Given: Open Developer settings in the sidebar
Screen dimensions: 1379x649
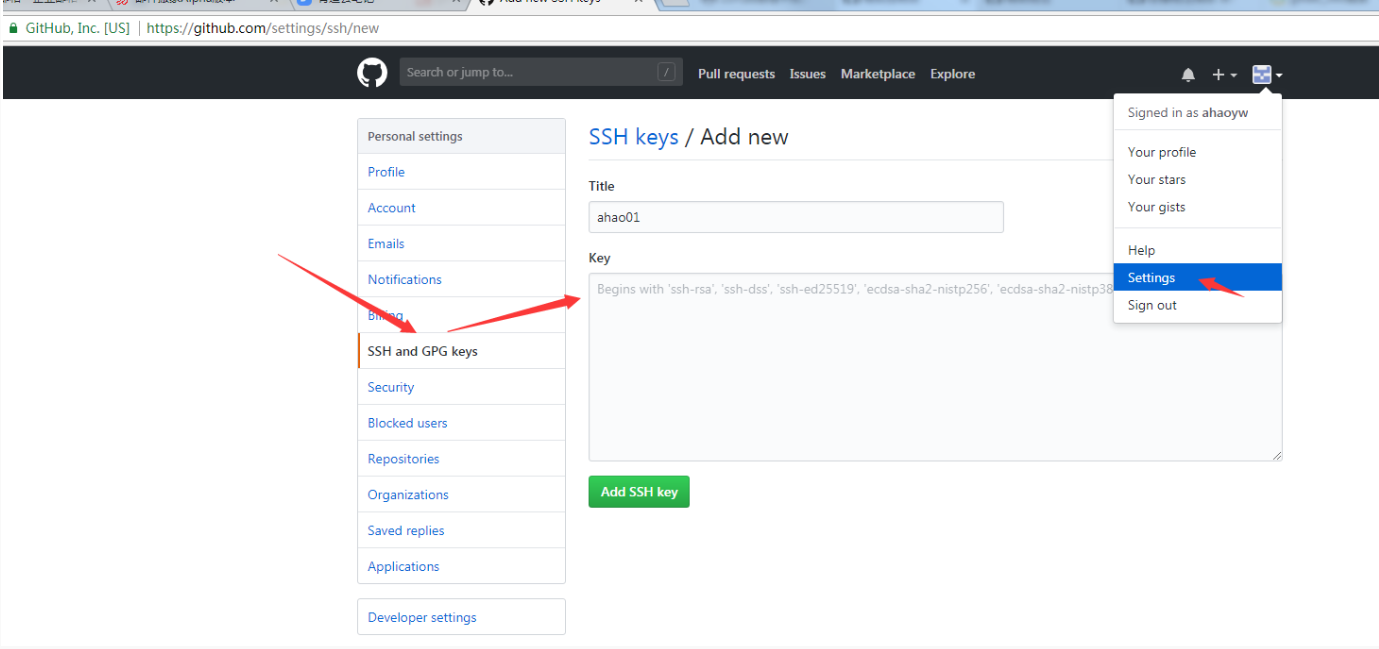Looking at the screenshot, I should coord(422,617).
